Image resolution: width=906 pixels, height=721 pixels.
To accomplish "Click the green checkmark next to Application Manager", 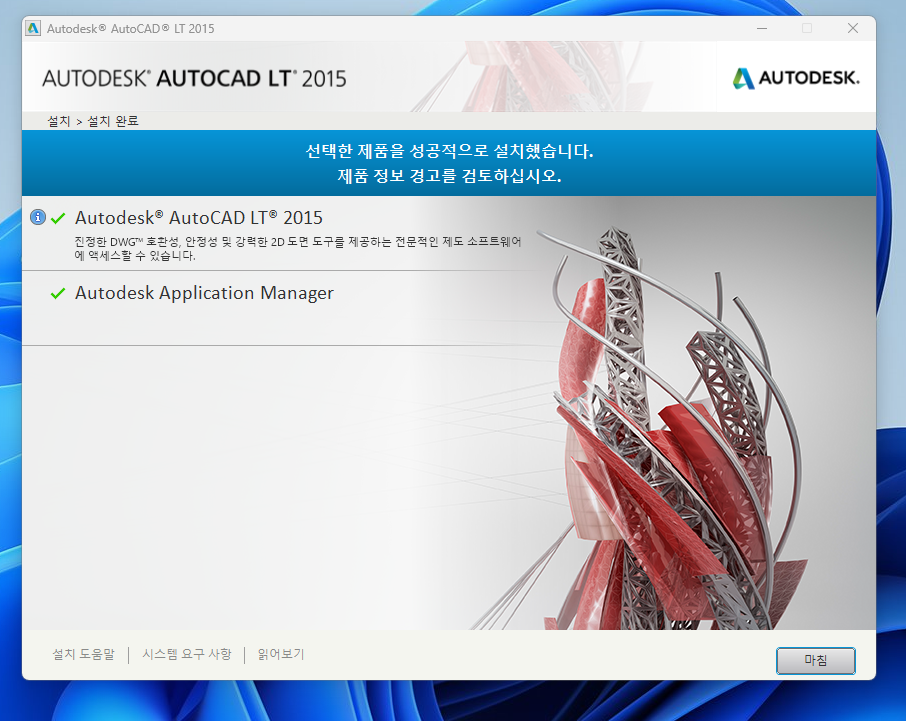I will 58,293.
